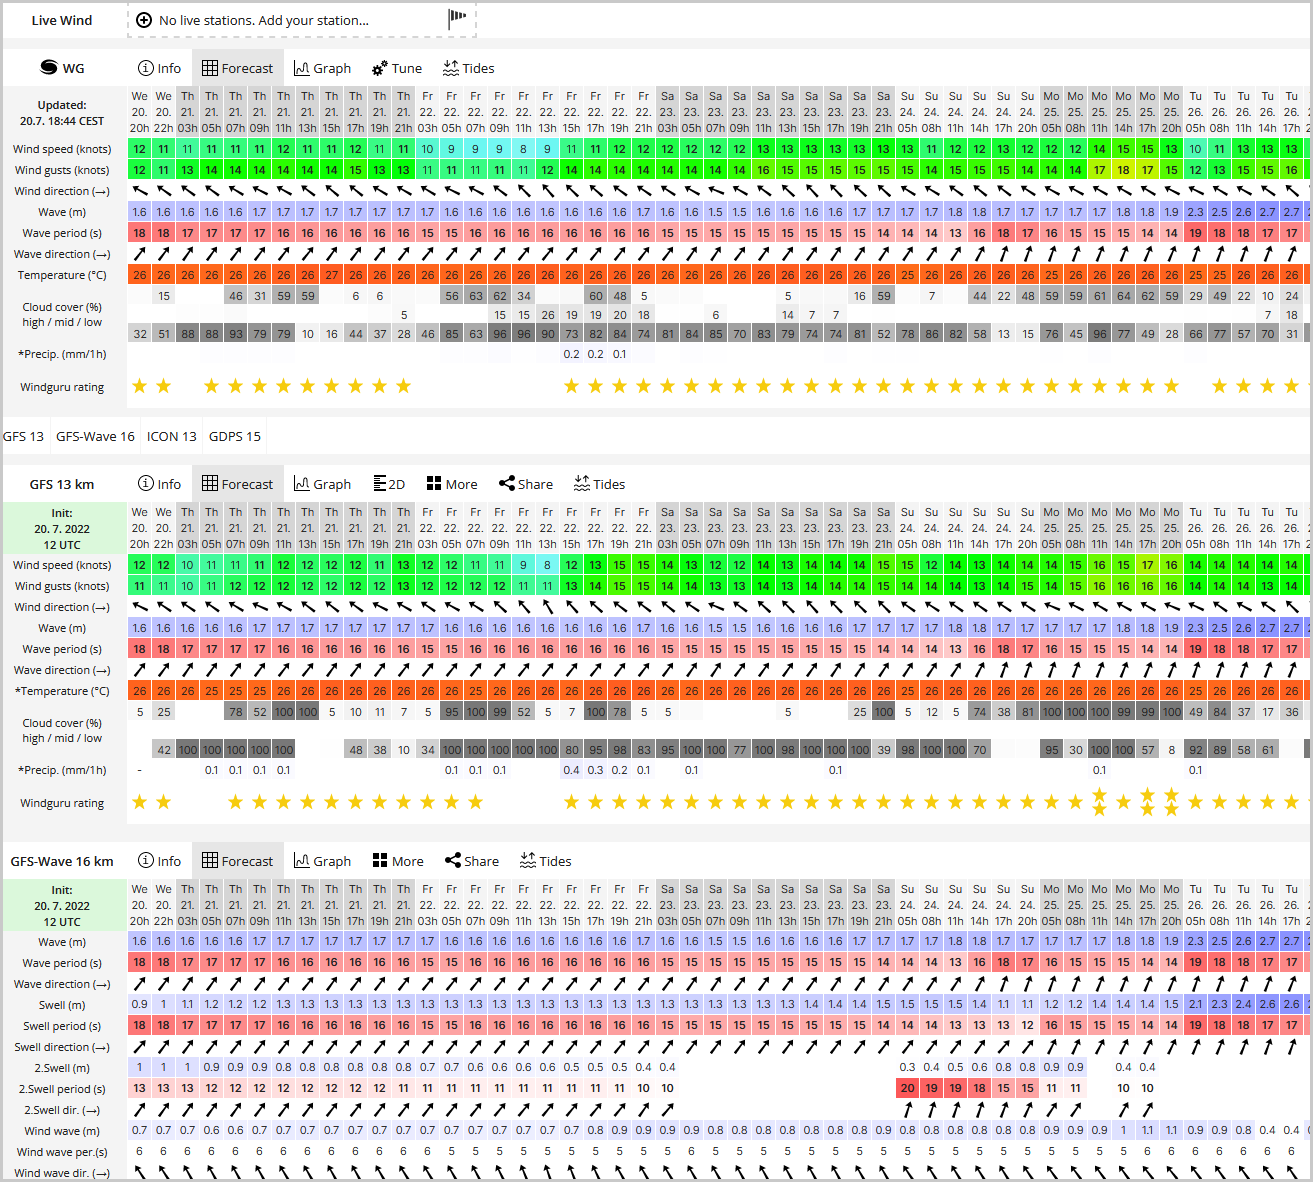
Task: Show Info for the WG forecast
Action: (159, 68)
